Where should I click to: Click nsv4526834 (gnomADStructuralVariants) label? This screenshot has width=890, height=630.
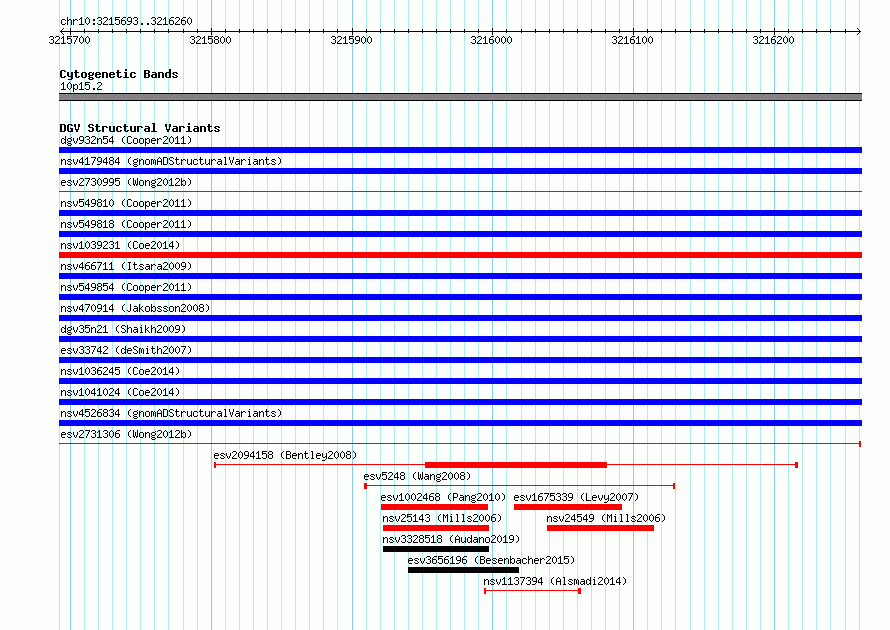[171, 413]
